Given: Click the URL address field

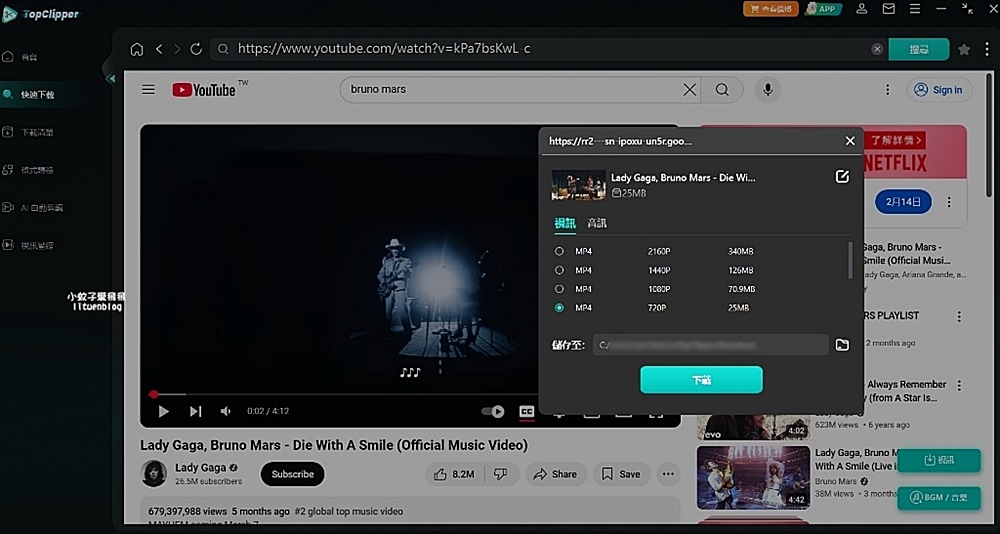Looking at the screenshot, I should pos(548,48).
